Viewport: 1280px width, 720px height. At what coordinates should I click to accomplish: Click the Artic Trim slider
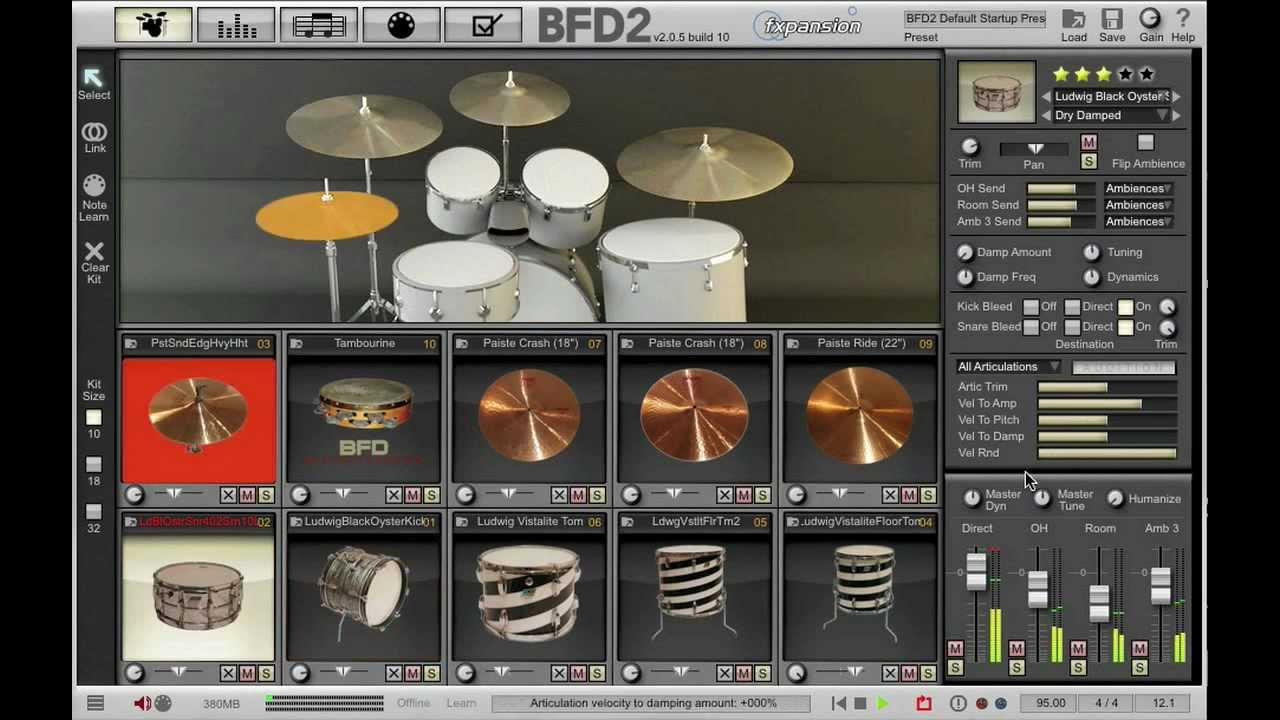point(1107,387)
